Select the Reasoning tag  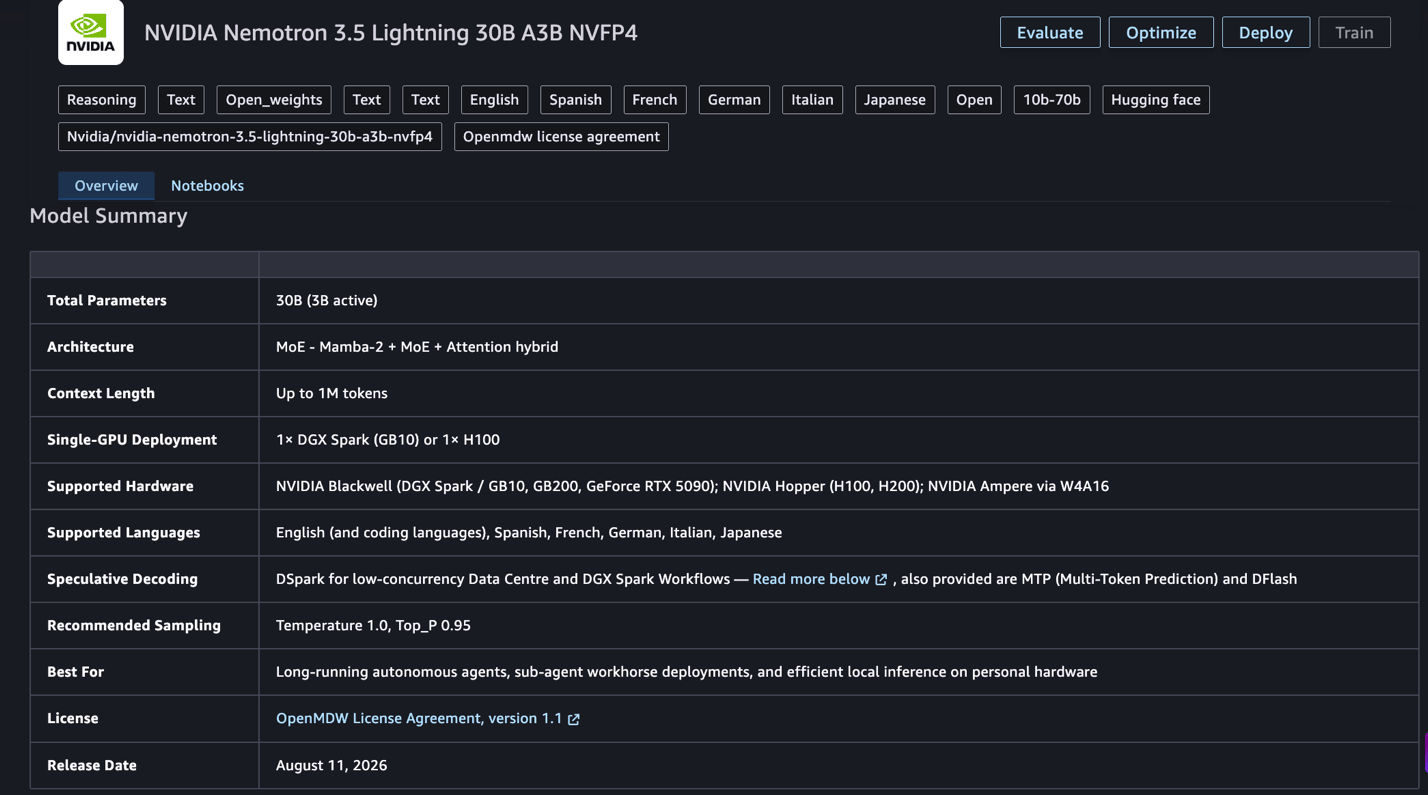[102, 100]
